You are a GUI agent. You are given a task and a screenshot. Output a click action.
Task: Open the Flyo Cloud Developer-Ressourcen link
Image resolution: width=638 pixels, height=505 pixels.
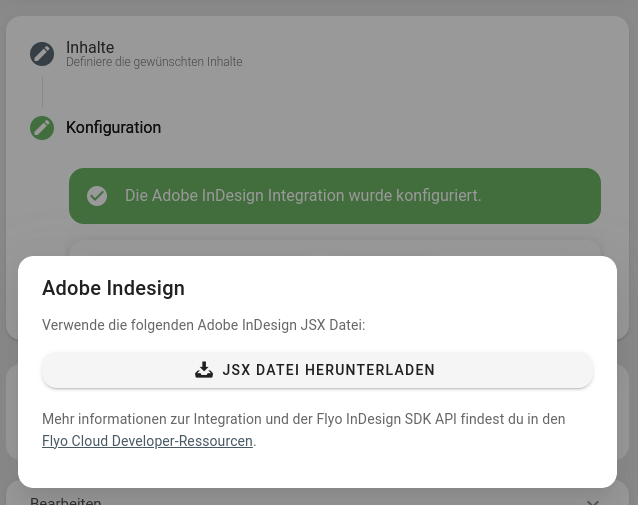pyautogui.click(x=147, y=441)
